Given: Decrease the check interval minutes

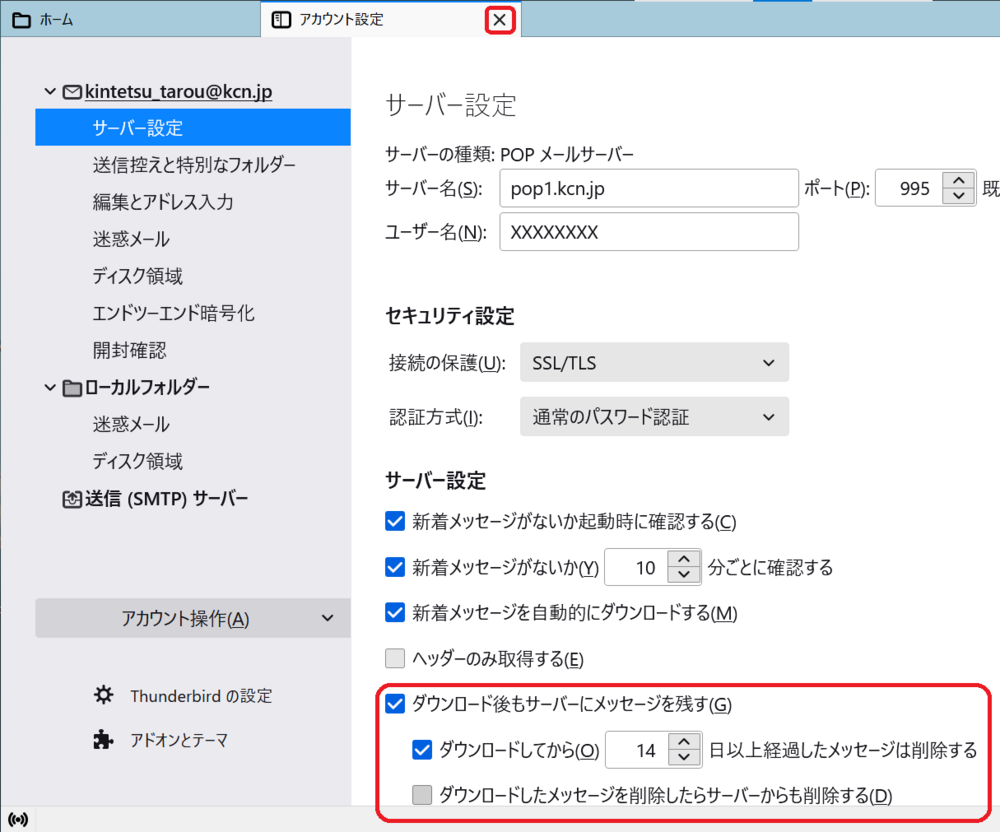Looking at the screenshot, I should [x=684, y=575].
